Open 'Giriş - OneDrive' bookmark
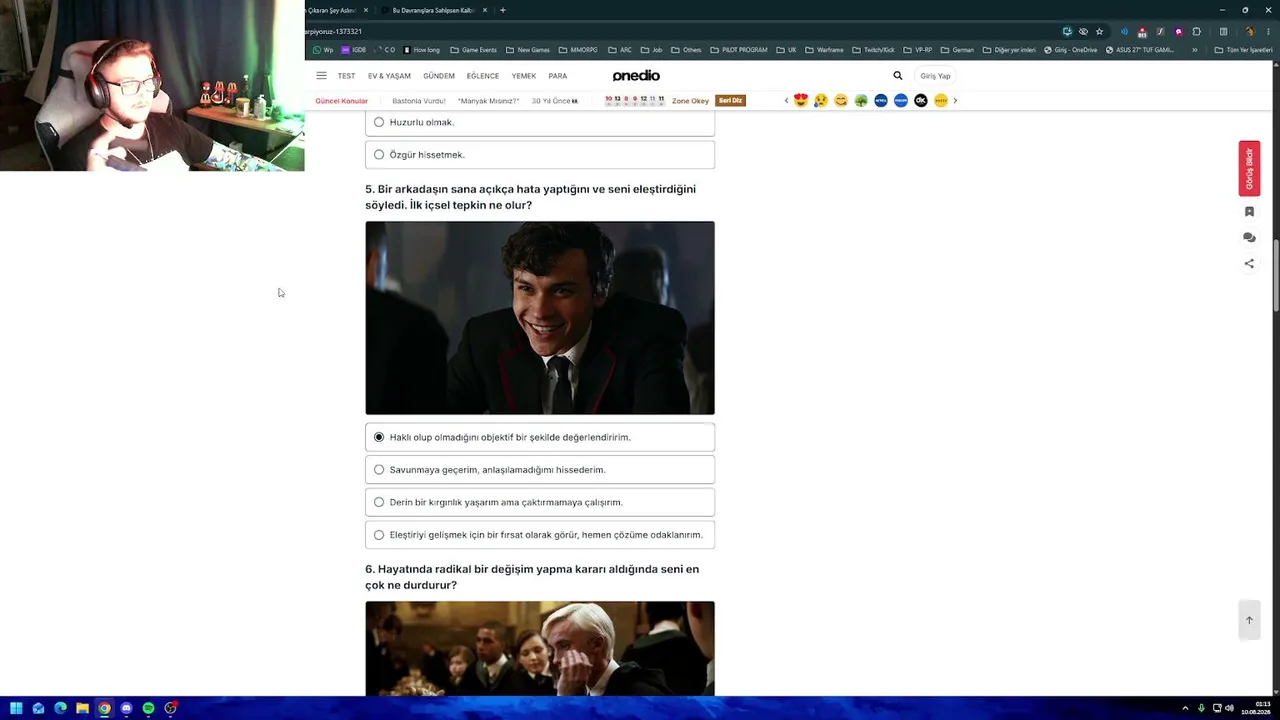 (x=1070, y=50)
